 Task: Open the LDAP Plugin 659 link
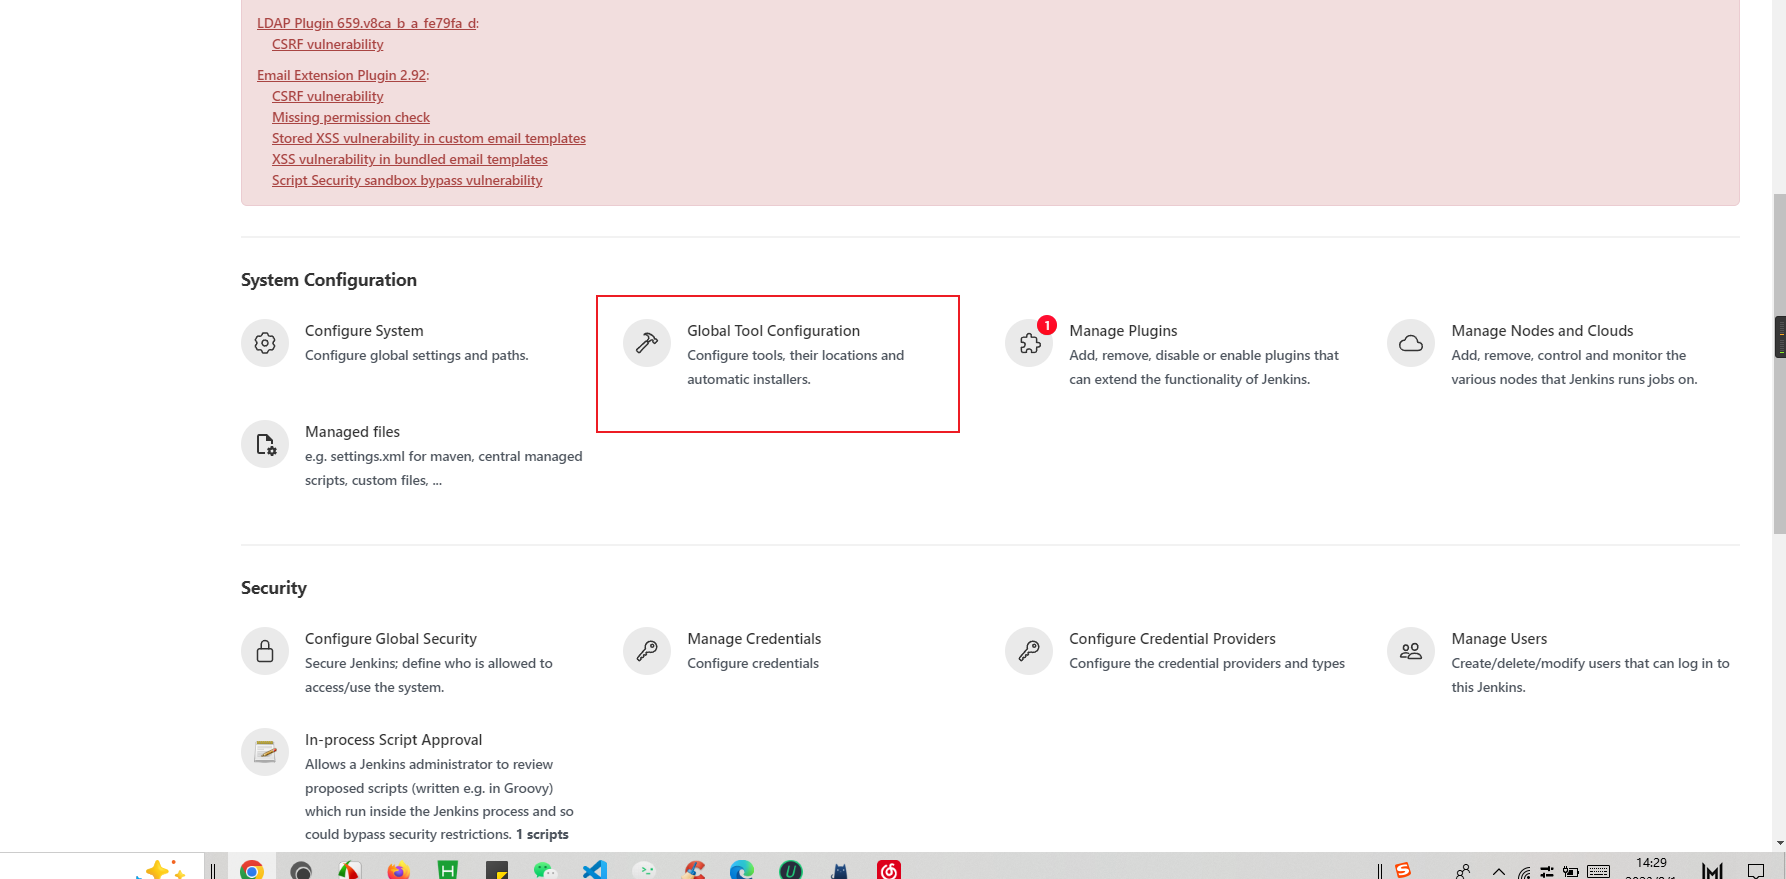coord(366,23)
